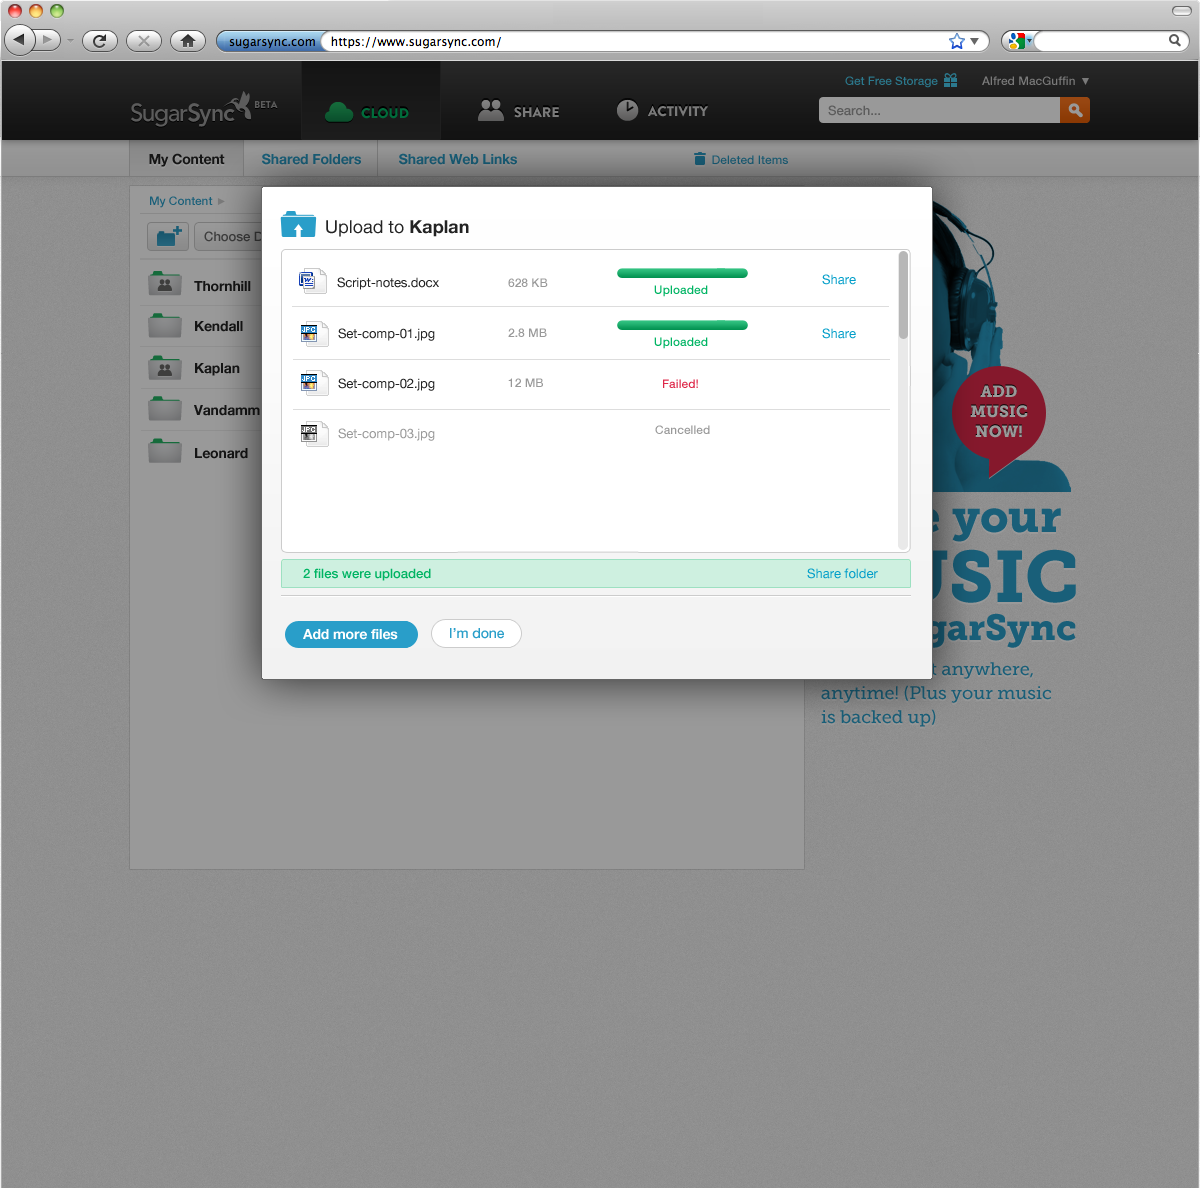Click the browser Stop loading icon
Screen dimensions: 1200x1188
(144, 41)
